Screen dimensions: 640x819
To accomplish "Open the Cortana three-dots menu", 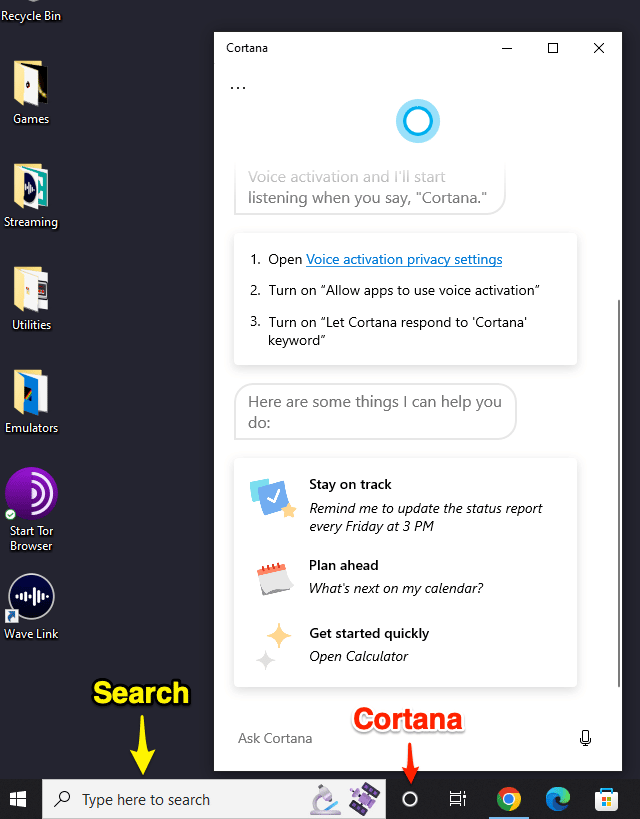I will pyautogui.click(x=238, y=88).
